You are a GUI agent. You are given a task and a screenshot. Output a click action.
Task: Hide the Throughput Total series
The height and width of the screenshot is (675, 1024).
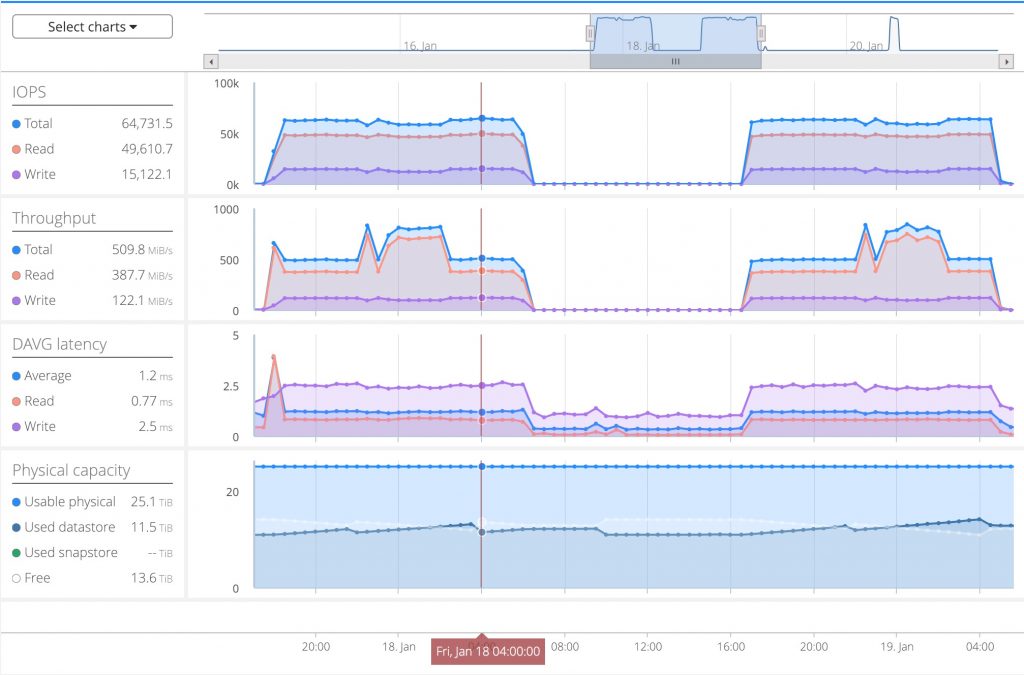click(32, 249)
